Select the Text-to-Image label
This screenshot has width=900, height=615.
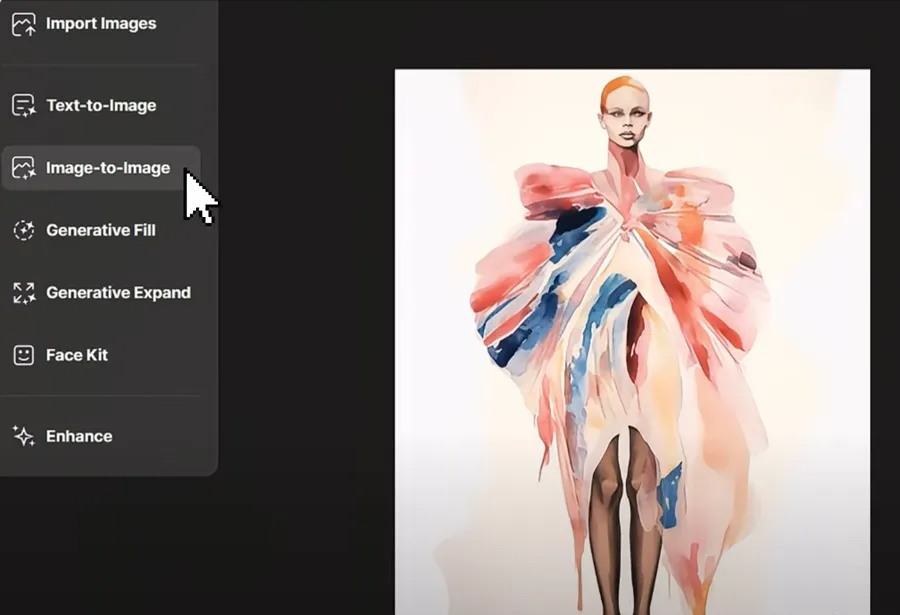pyautogui.click(x=101, y=106)
